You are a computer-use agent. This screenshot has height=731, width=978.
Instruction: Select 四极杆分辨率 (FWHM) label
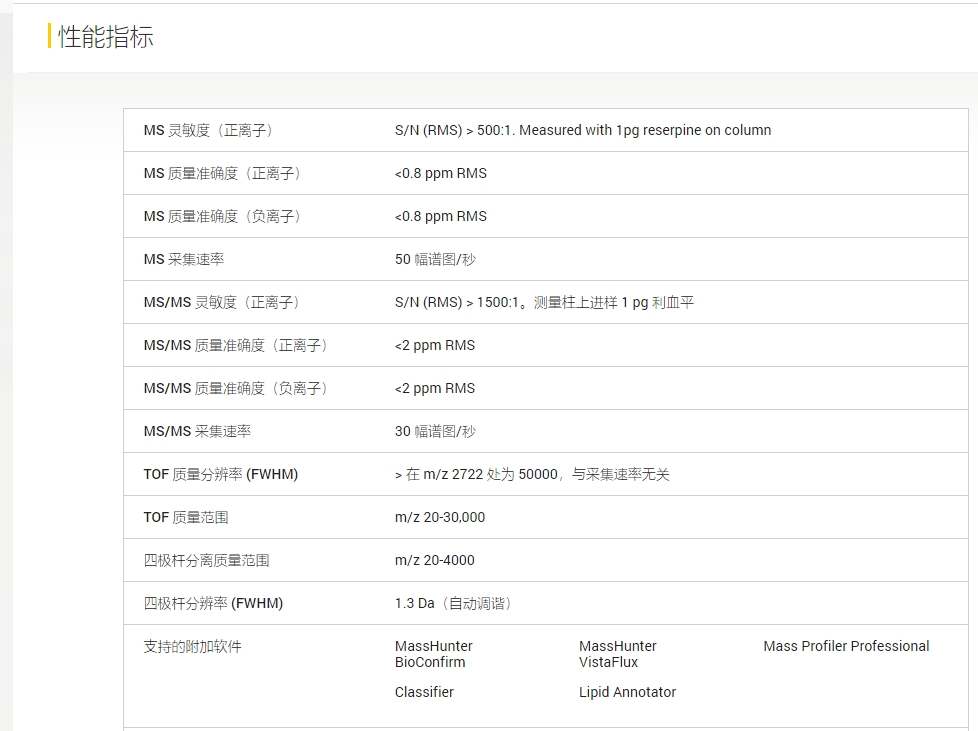pyautogui.click(x=213, y=604)
